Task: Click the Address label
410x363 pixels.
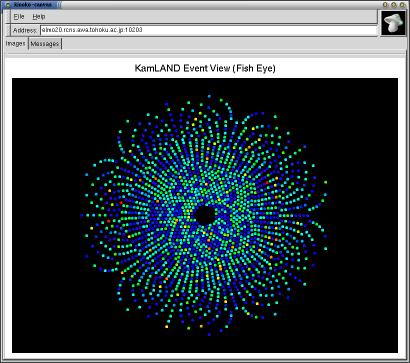Action: click(x=25, y=30)
